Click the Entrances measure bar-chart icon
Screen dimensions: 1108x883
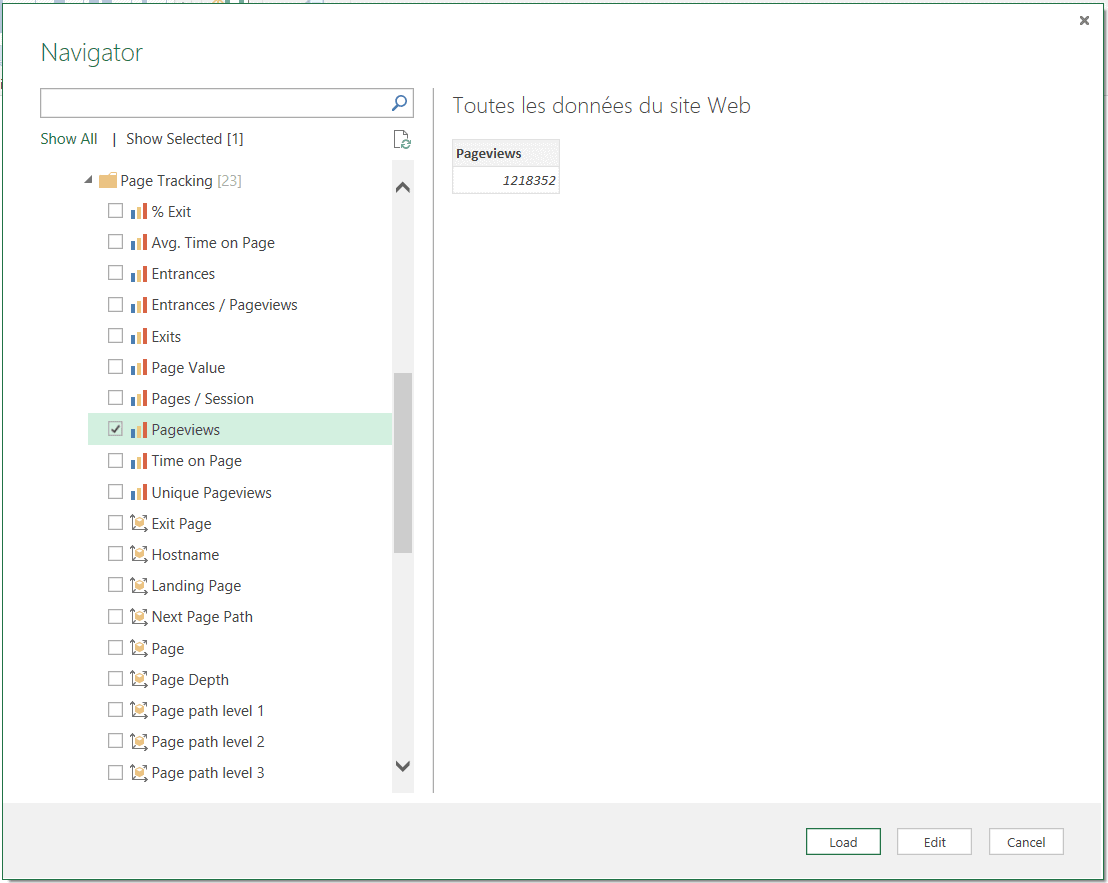(139, 274)
